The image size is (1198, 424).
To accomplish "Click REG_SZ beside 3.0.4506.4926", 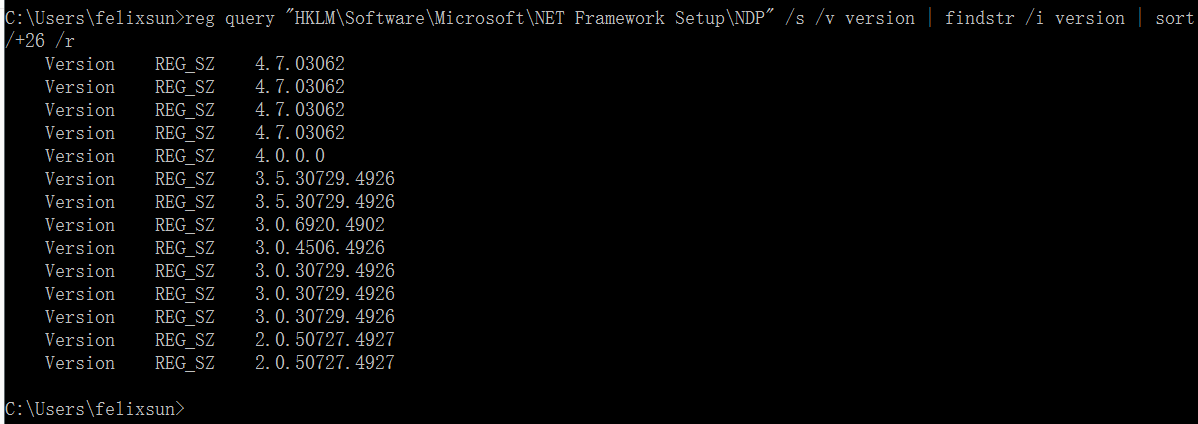I will coord(184,248).
